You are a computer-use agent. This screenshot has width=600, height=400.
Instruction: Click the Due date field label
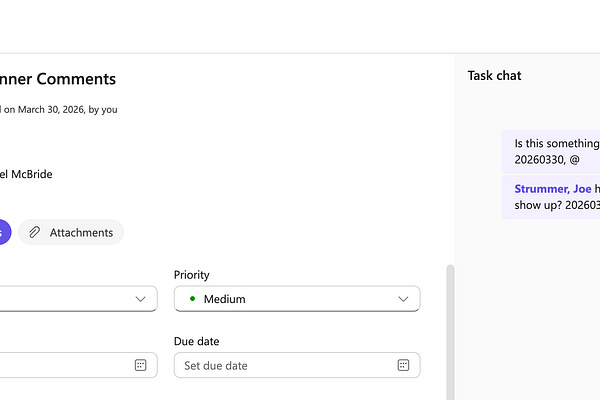196,341
